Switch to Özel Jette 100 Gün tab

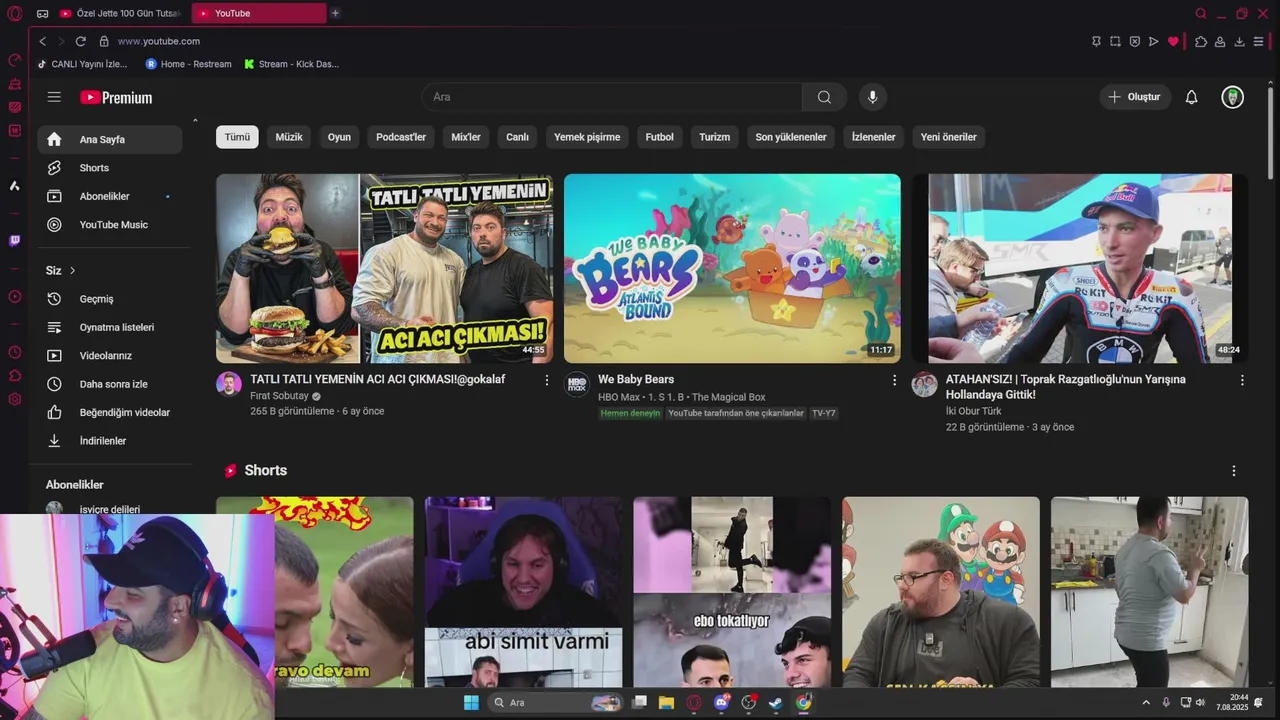click(x=120, y=13)
